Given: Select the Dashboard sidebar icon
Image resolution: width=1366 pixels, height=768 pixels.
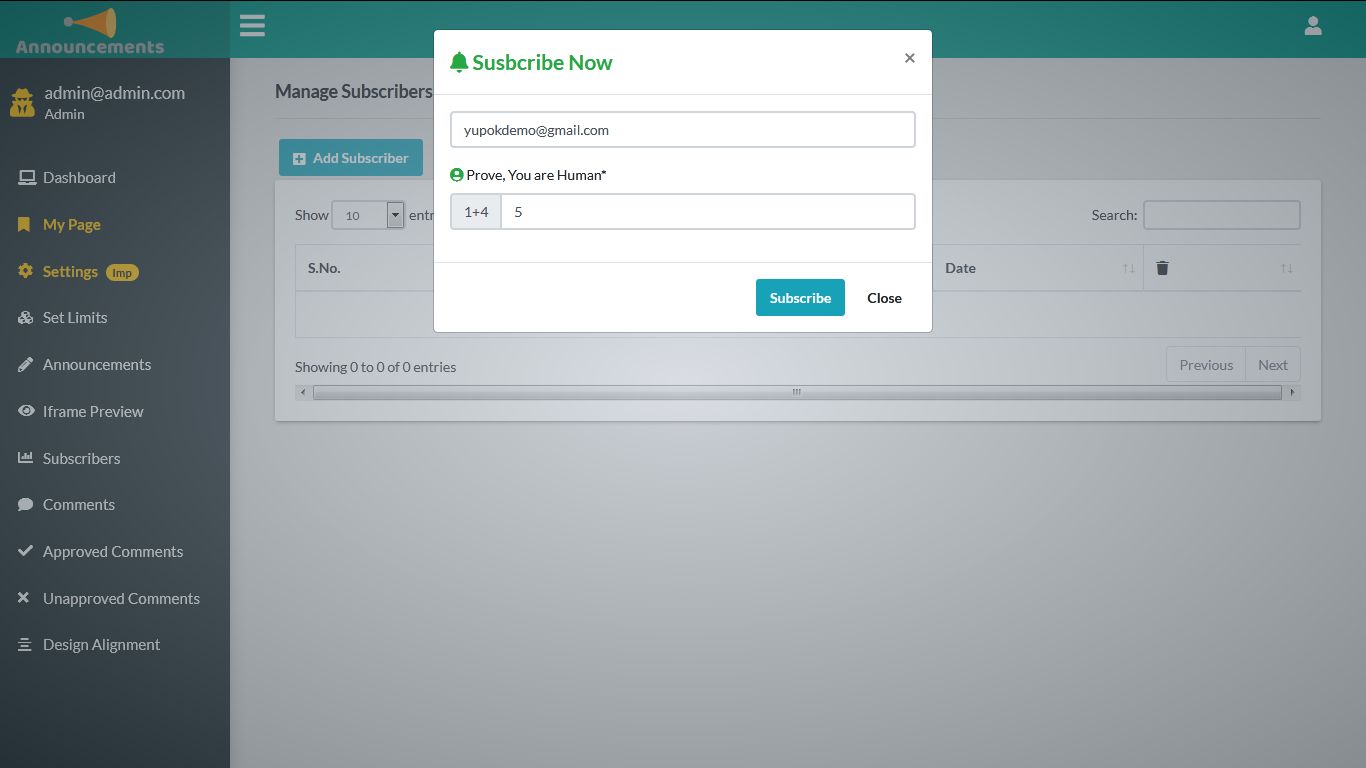Looking at the screenshot, I should click(x=25, y=177).
